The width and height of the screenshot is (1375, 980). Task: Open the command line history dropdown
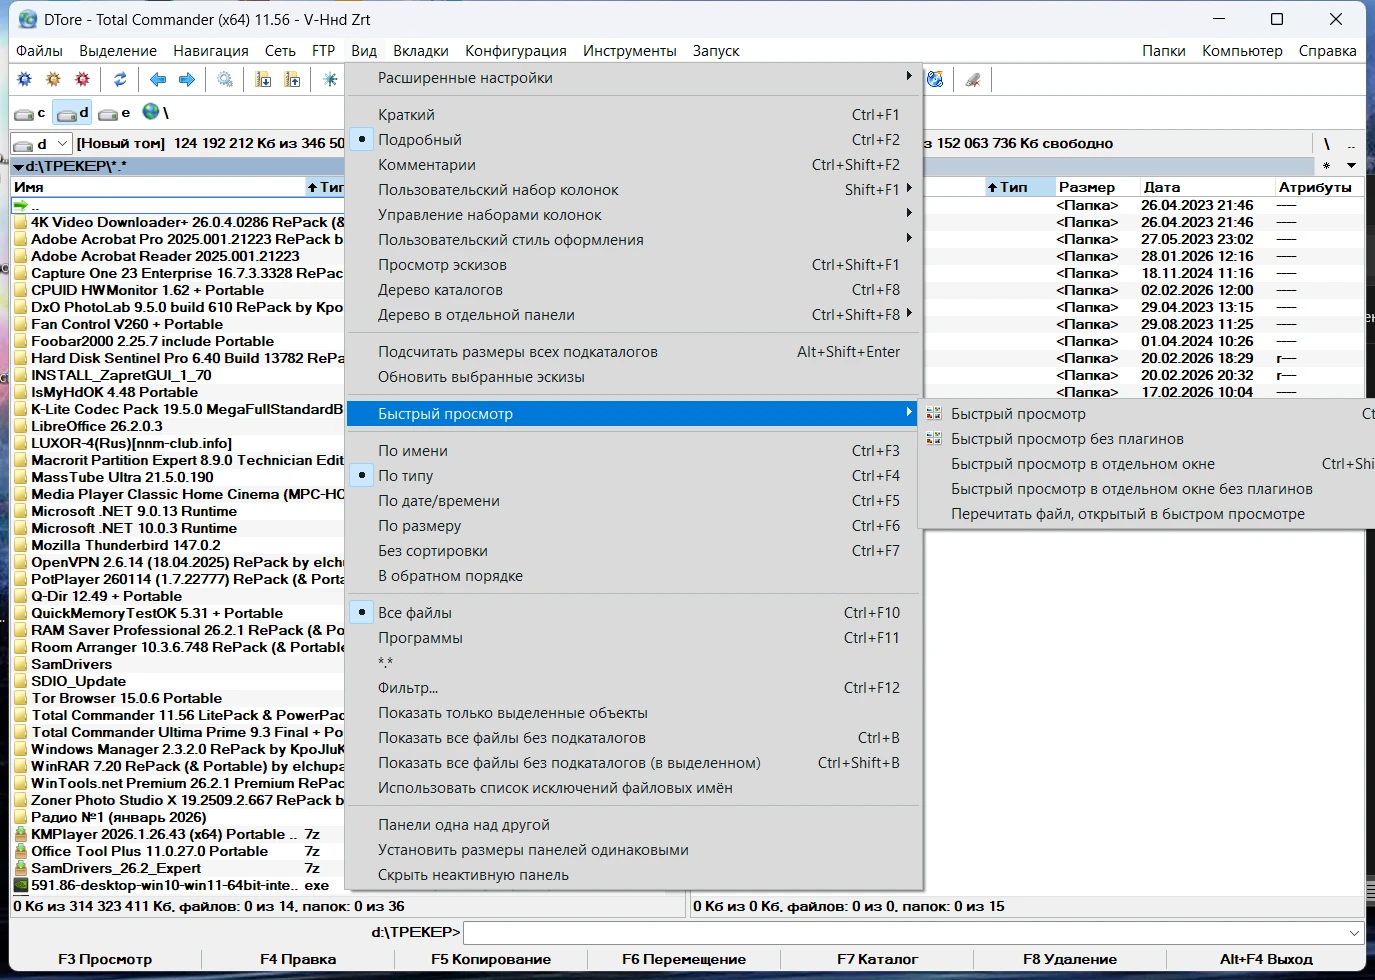(x=1354, y=933)
